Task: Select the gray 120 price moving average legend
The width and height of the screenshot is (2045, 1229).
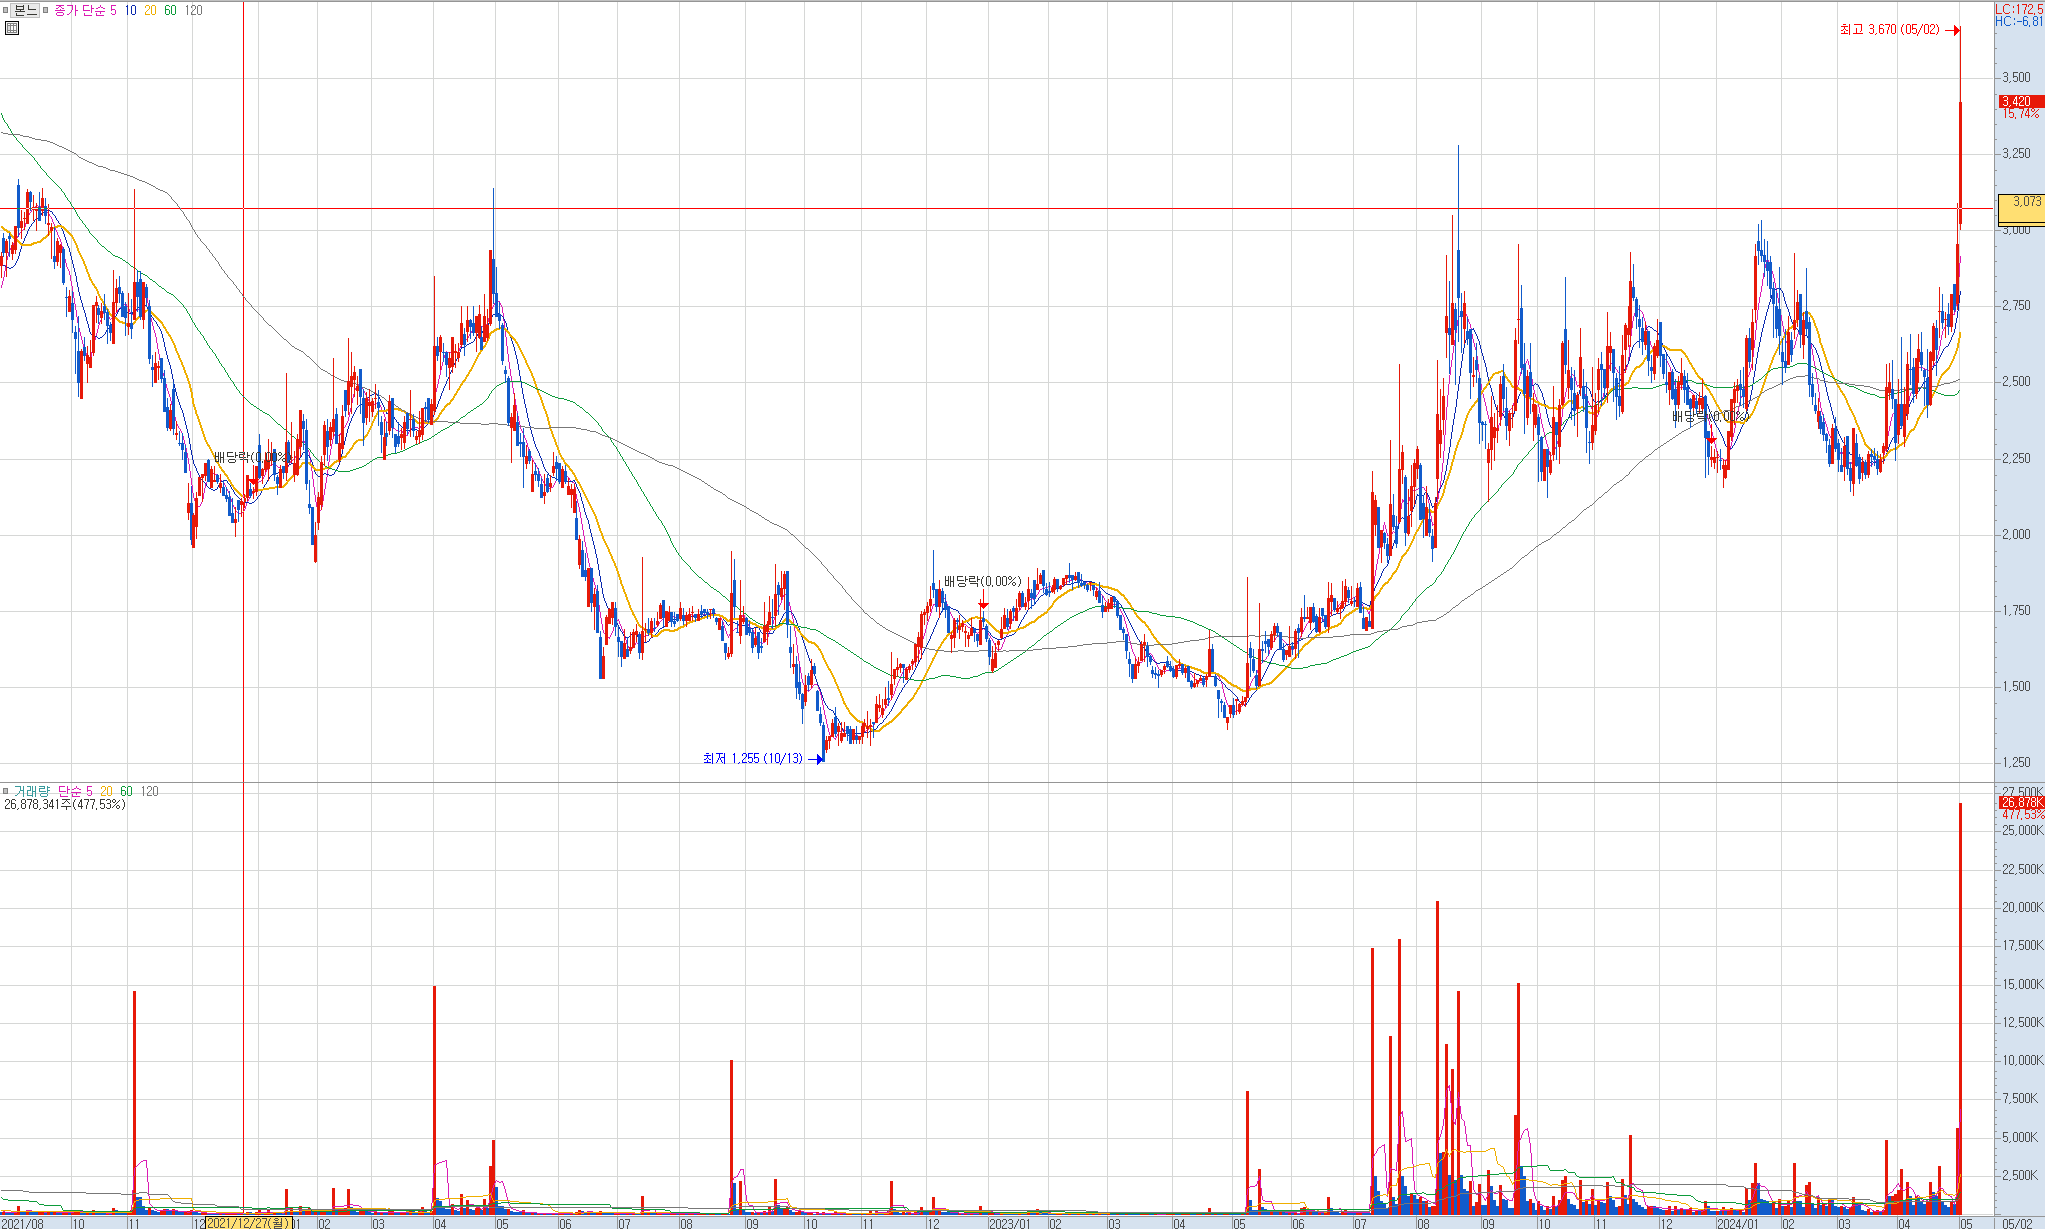Action: [194, 10]
